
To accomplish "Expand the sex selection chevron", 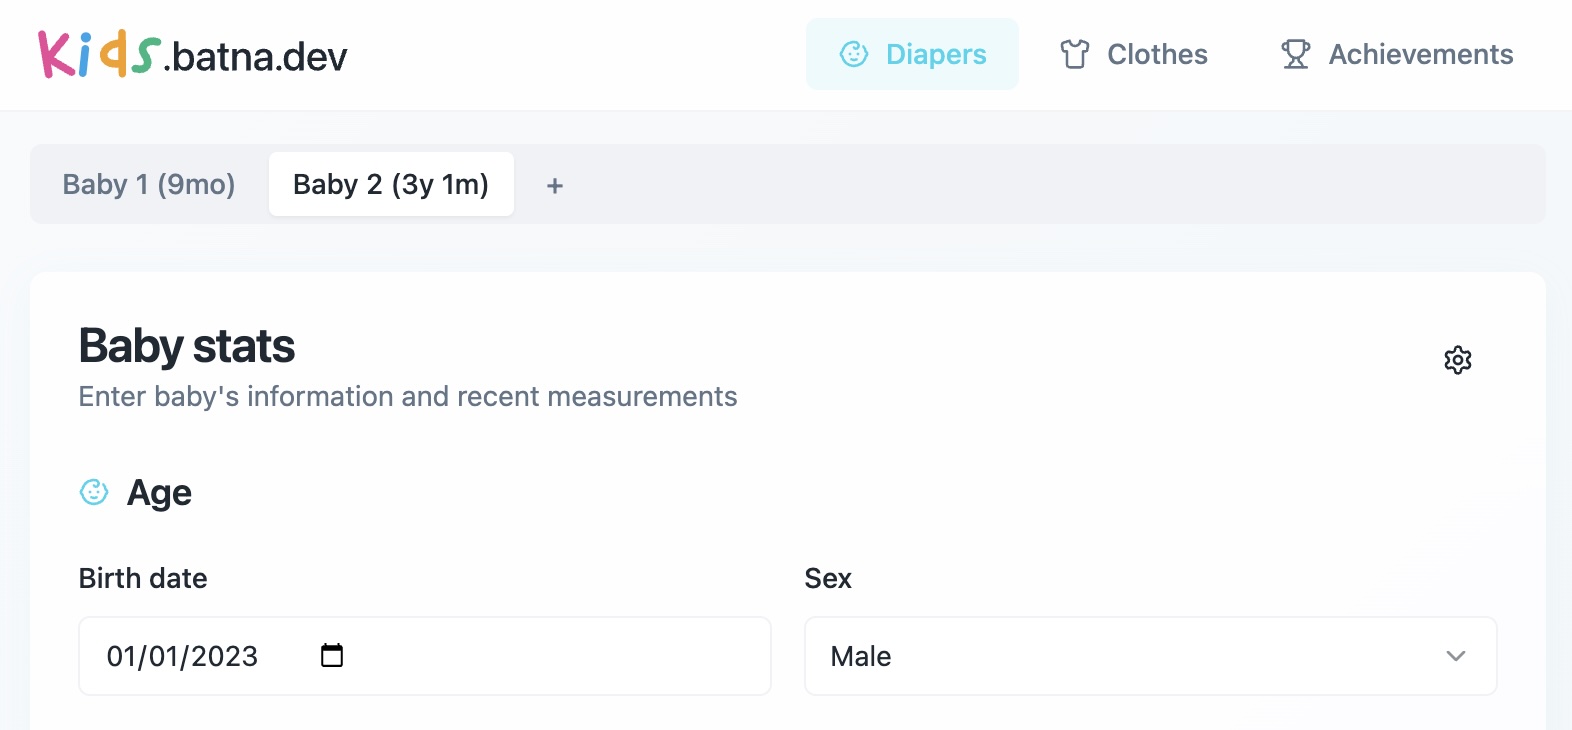I will pyautogui.click(x=1456, y=656).
